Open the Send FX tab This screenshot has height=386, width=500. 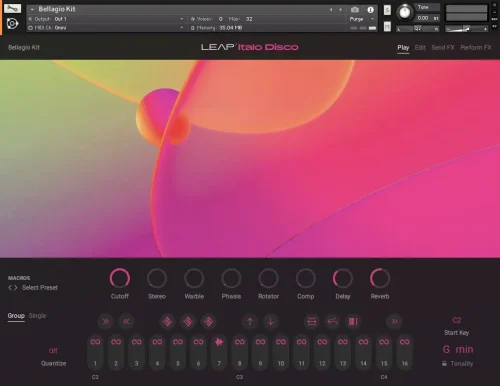tap(443, 48)
